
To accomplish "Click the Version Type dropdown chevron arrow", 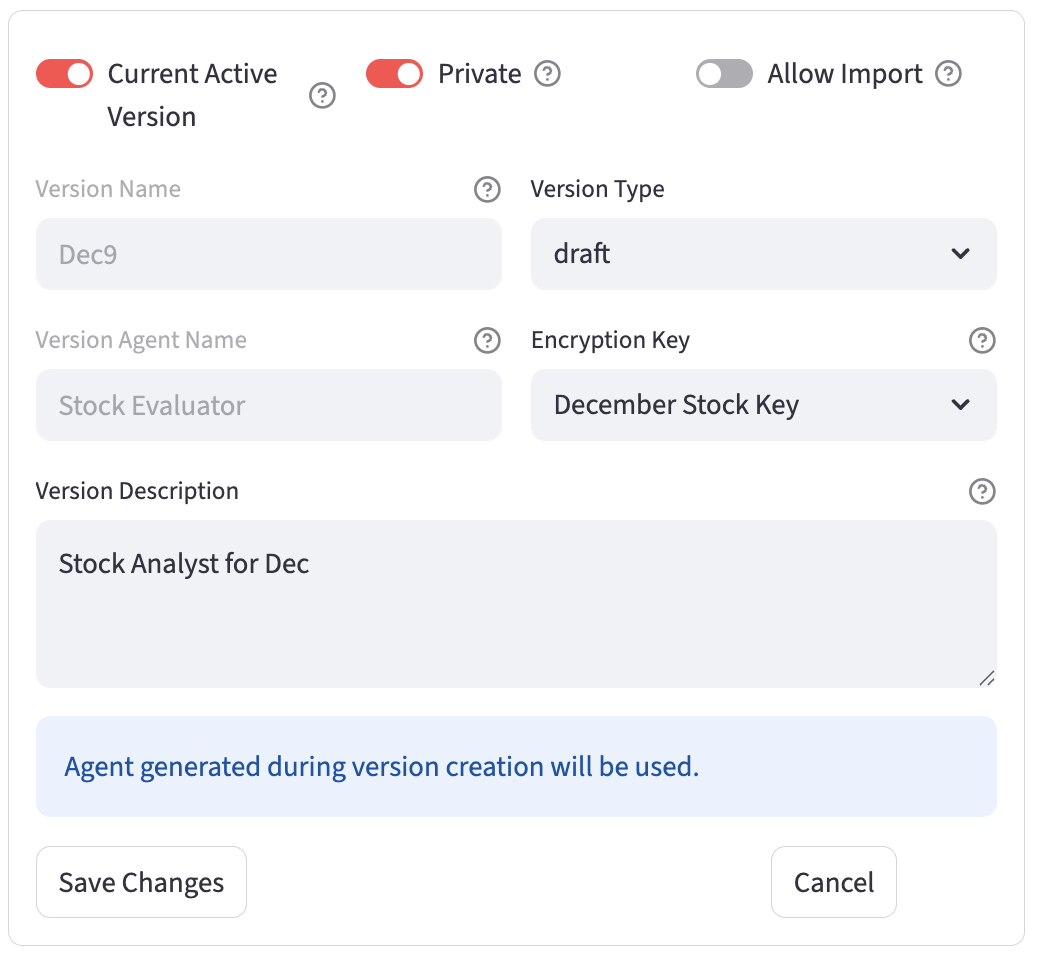I will [x=960, y=254].
